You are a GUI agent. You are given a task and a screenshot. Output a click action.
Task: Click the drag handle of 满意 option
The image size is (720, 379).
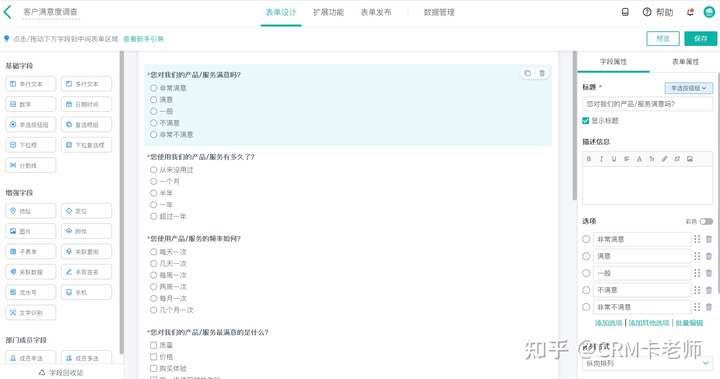697,256
